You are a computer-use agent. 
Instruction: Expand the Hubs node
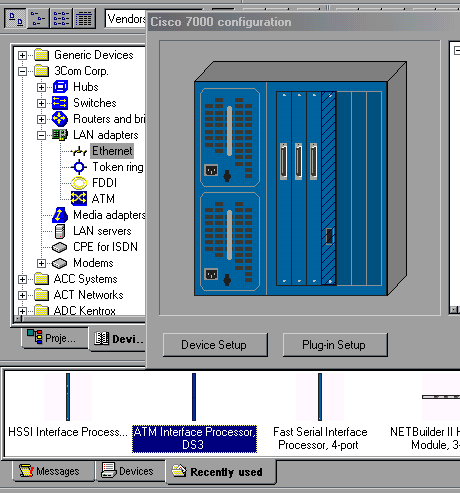click(x=41, y=87)
